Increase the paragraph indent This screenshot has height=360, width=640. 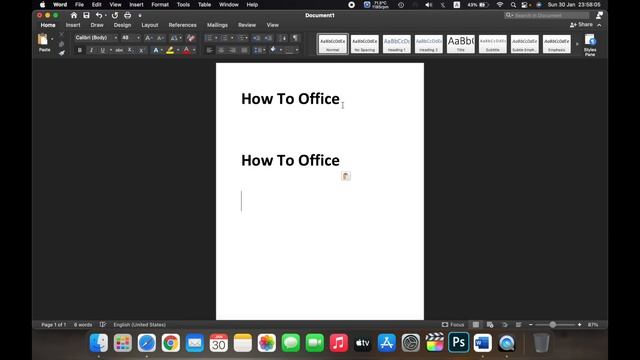coord(268,38)
